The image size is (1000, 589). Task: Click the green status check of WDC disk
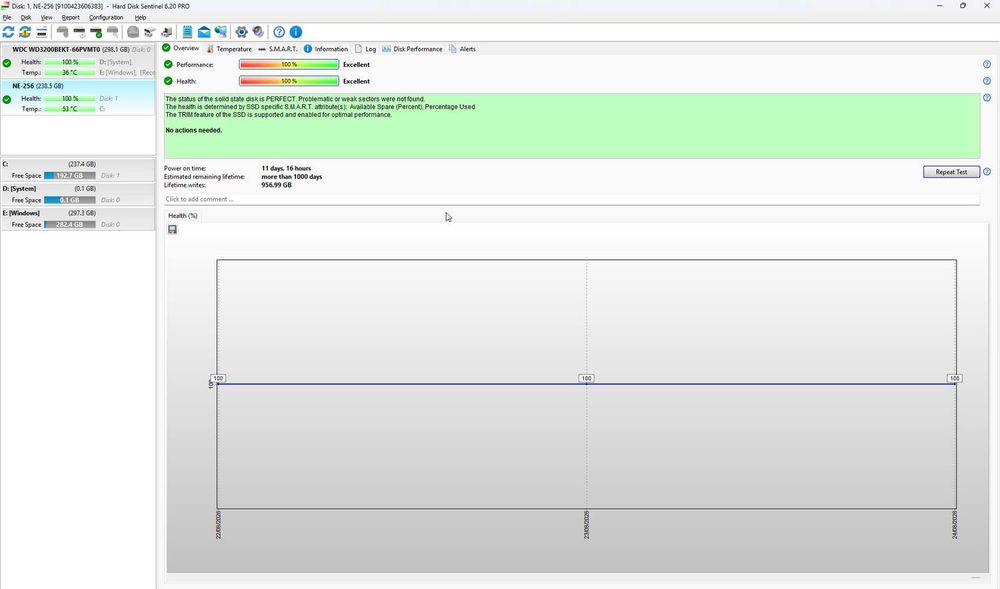[x=7, y=63]
